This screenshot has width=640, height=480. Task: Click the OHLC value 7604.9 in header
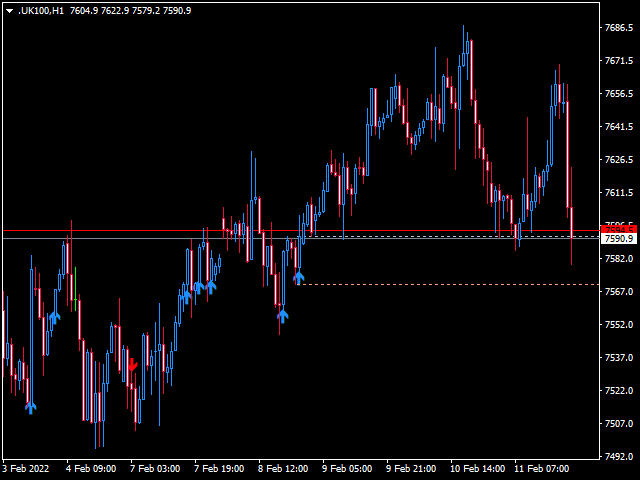pos(84,11)
